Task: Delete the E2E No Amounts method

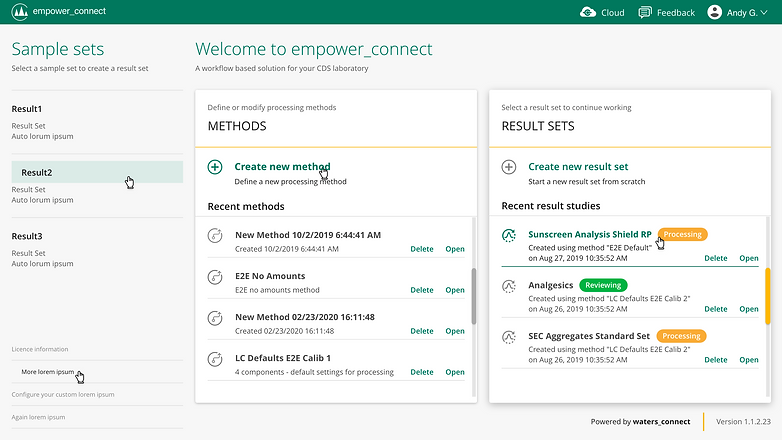Action: pos(422,290)
